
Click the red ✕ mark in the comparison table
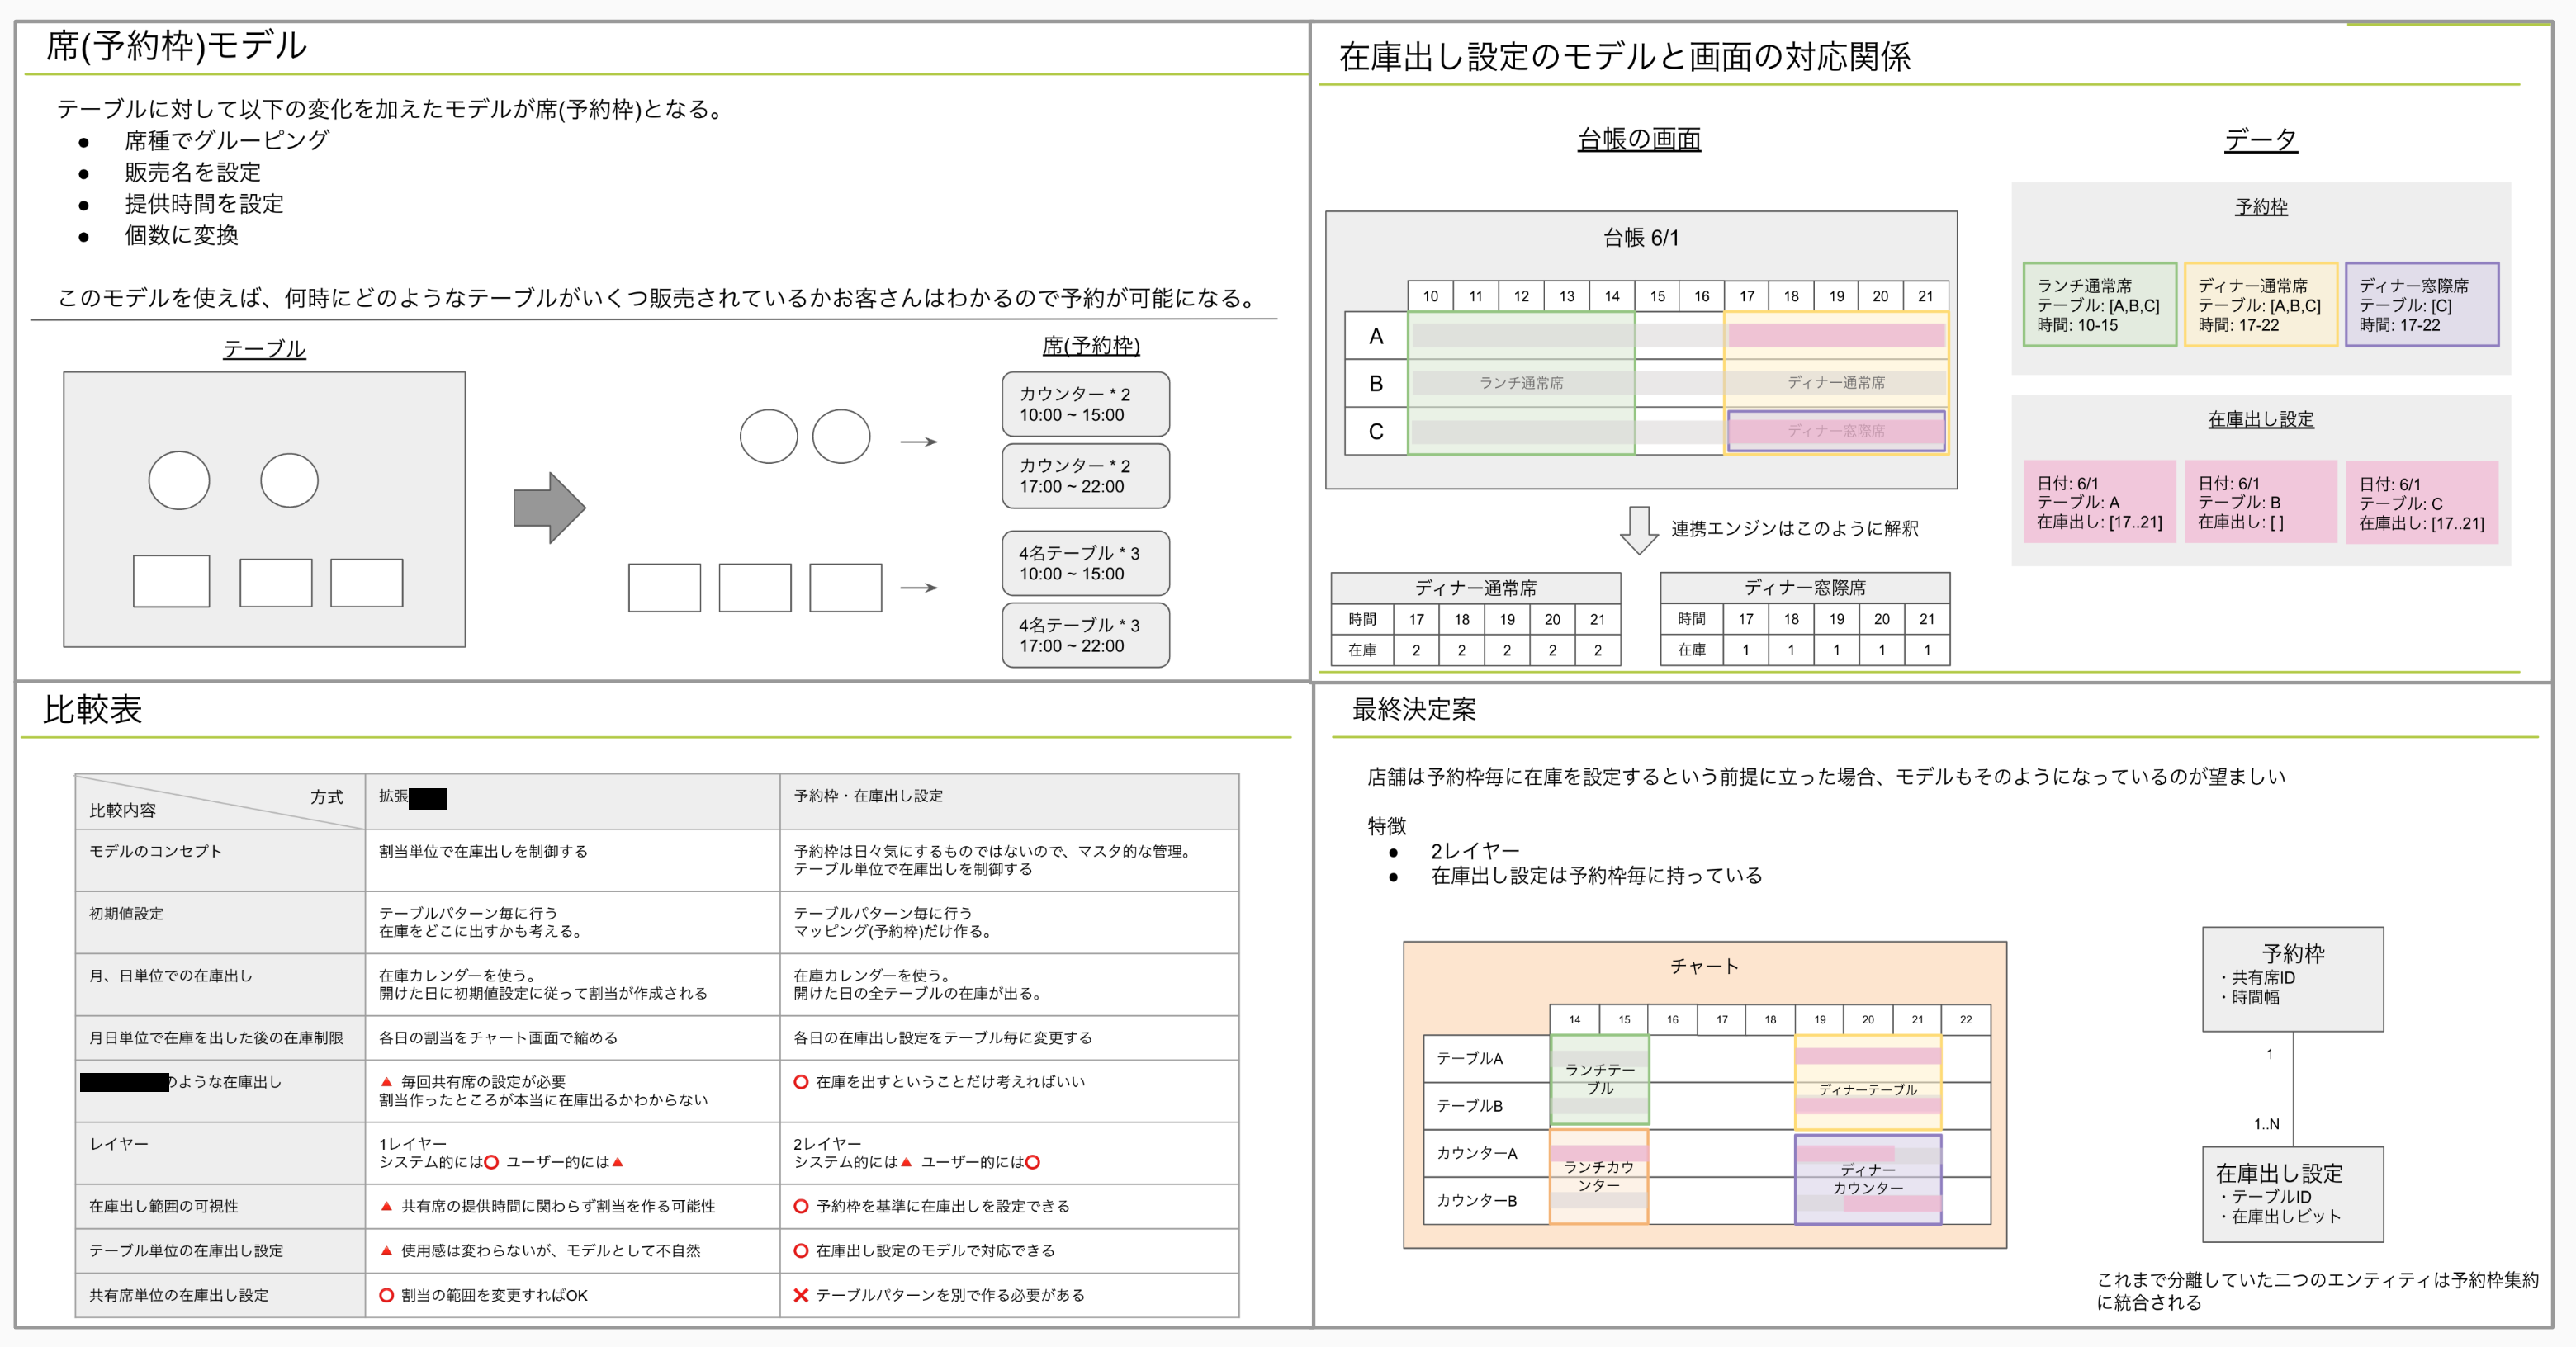pyautogui.click(x=800, y=1295)
